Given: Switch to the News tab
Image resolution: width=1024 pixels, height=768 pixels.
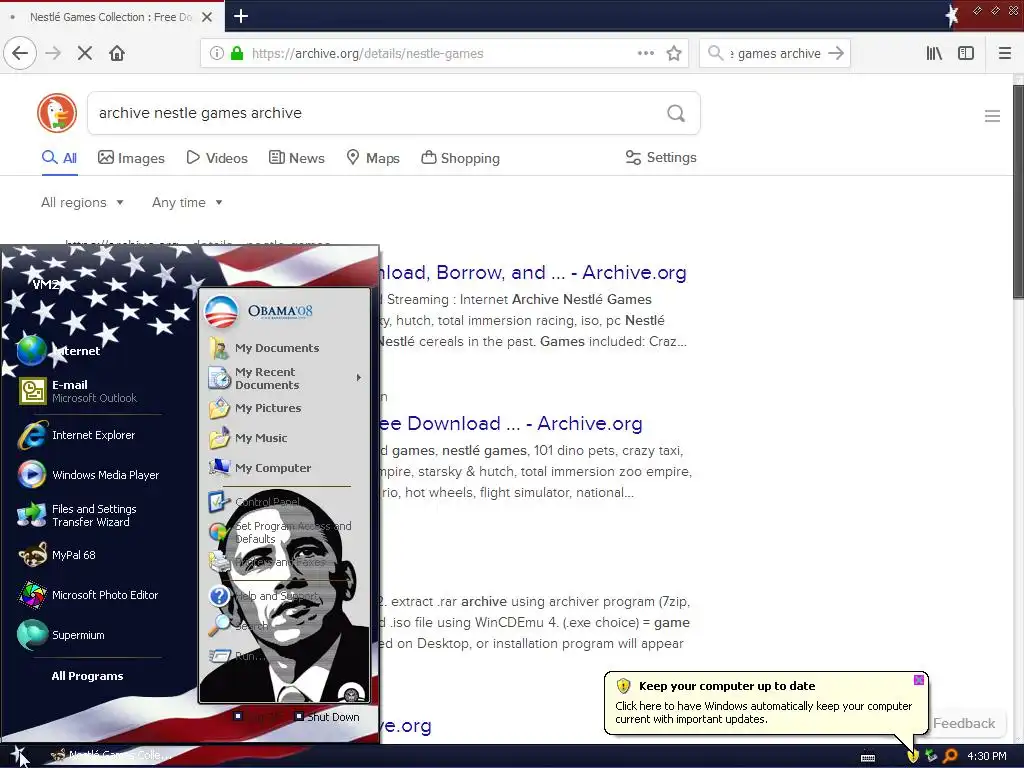Looking at the screenshot, I should click(296, 158).
